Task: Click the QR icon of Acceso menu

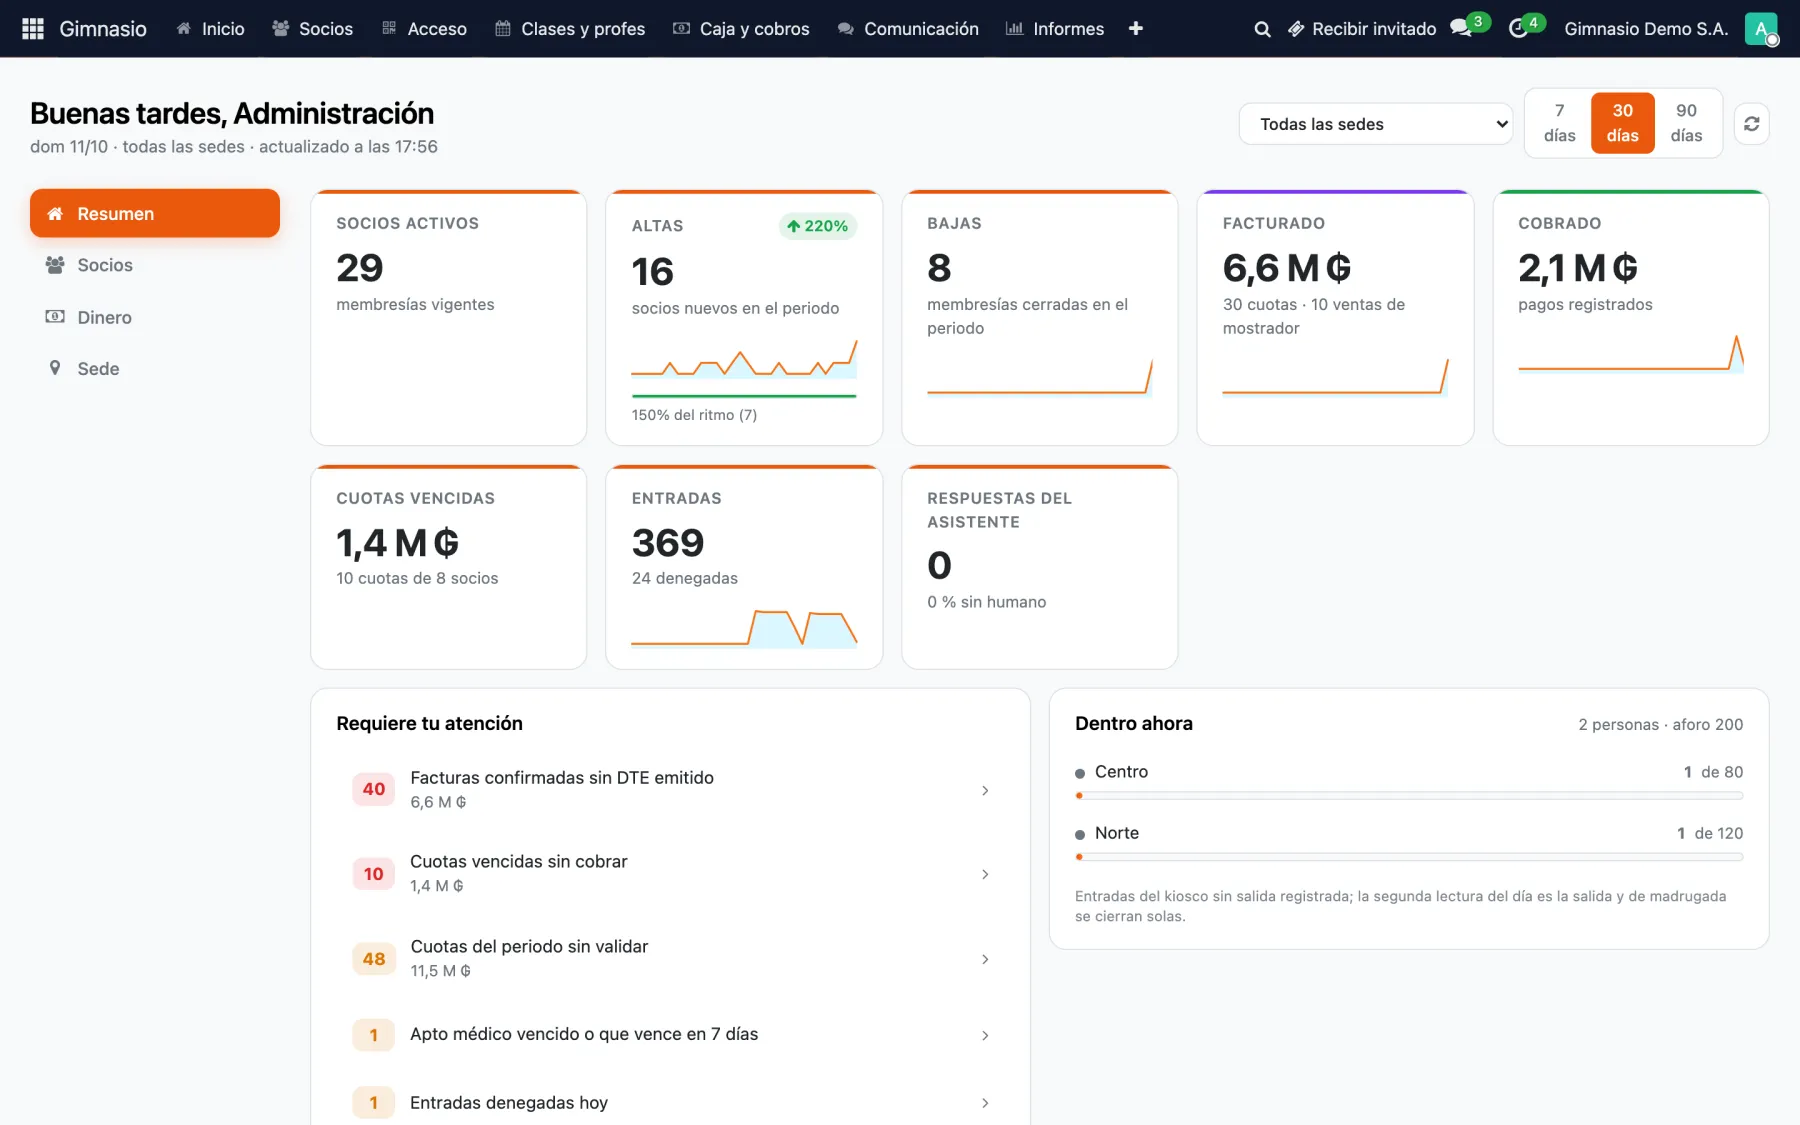Action: (389, 29)
